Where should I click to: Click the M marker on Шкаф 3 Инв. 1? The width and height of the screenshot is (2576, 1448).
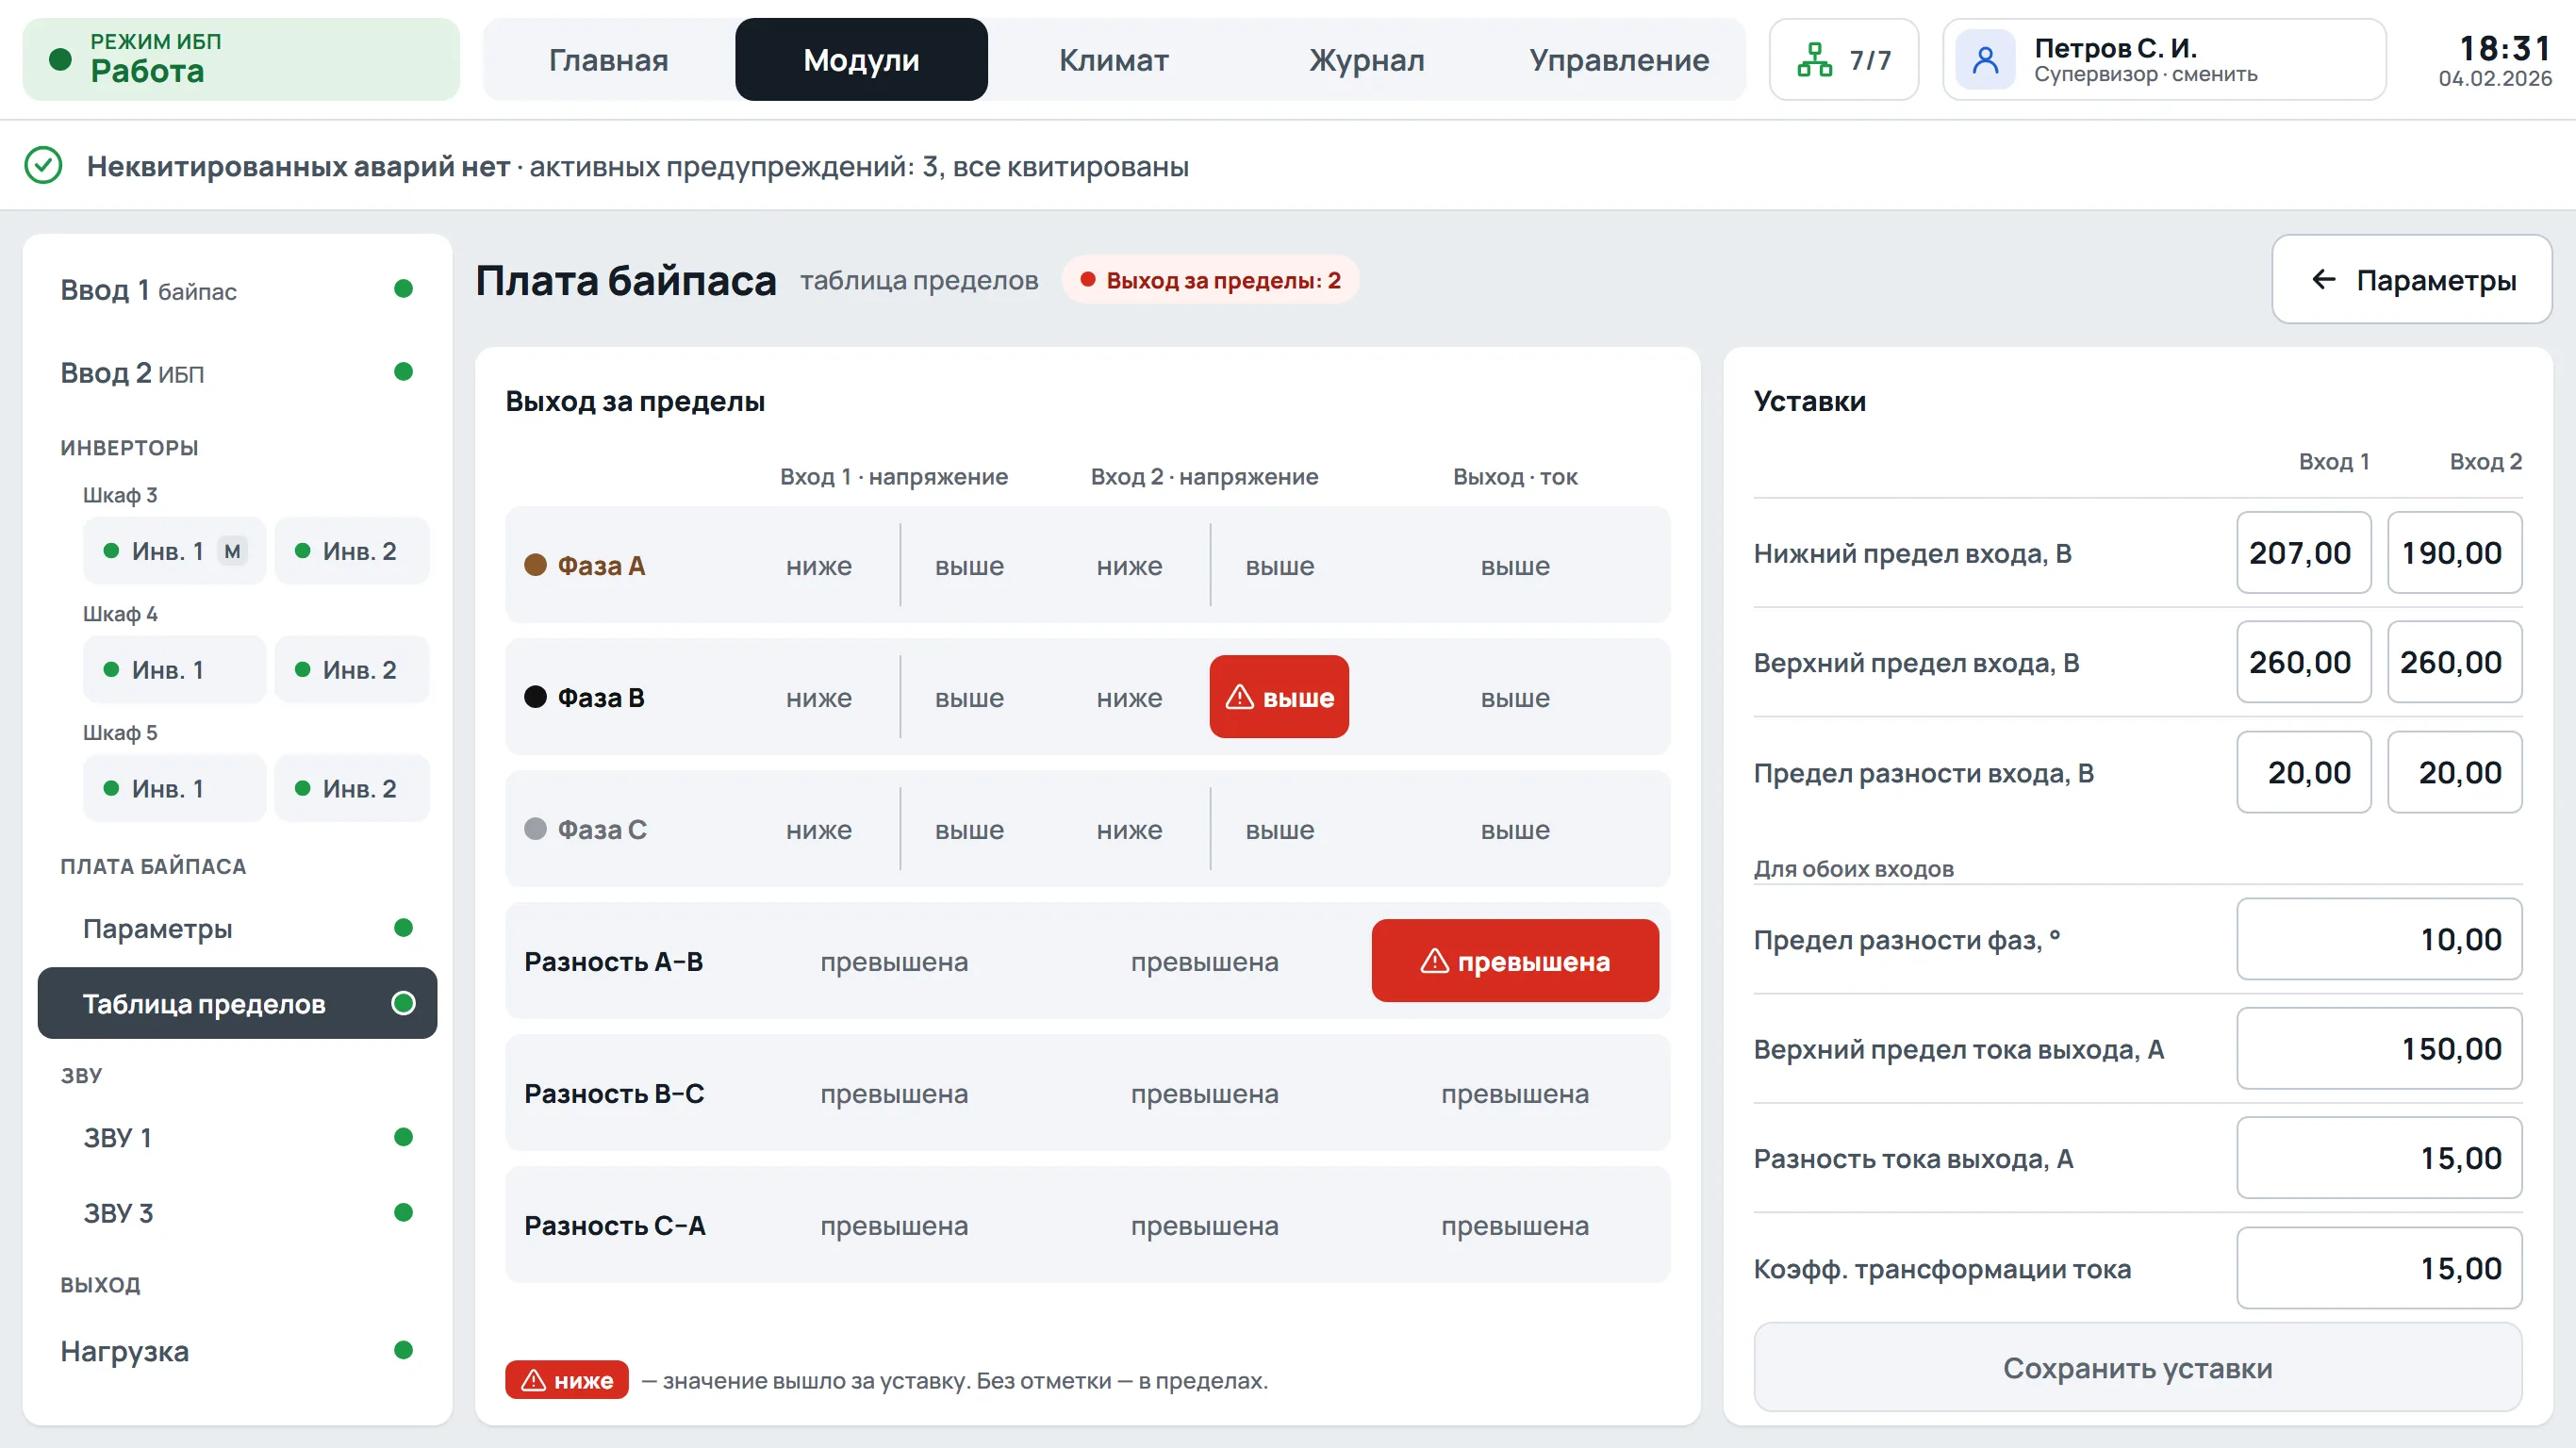232,551
